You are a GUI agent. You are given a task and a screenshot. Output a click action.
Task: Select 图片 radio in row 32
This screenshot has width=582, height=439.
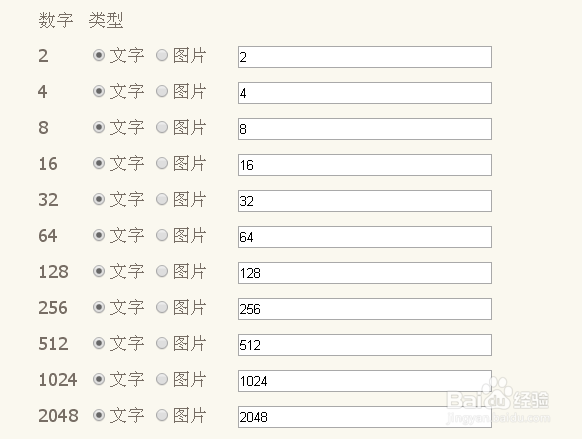tap(162, 200)
